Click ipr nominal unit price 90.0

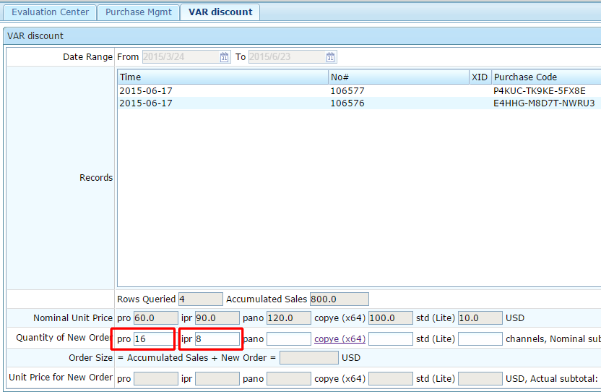(x=217, y=318)
